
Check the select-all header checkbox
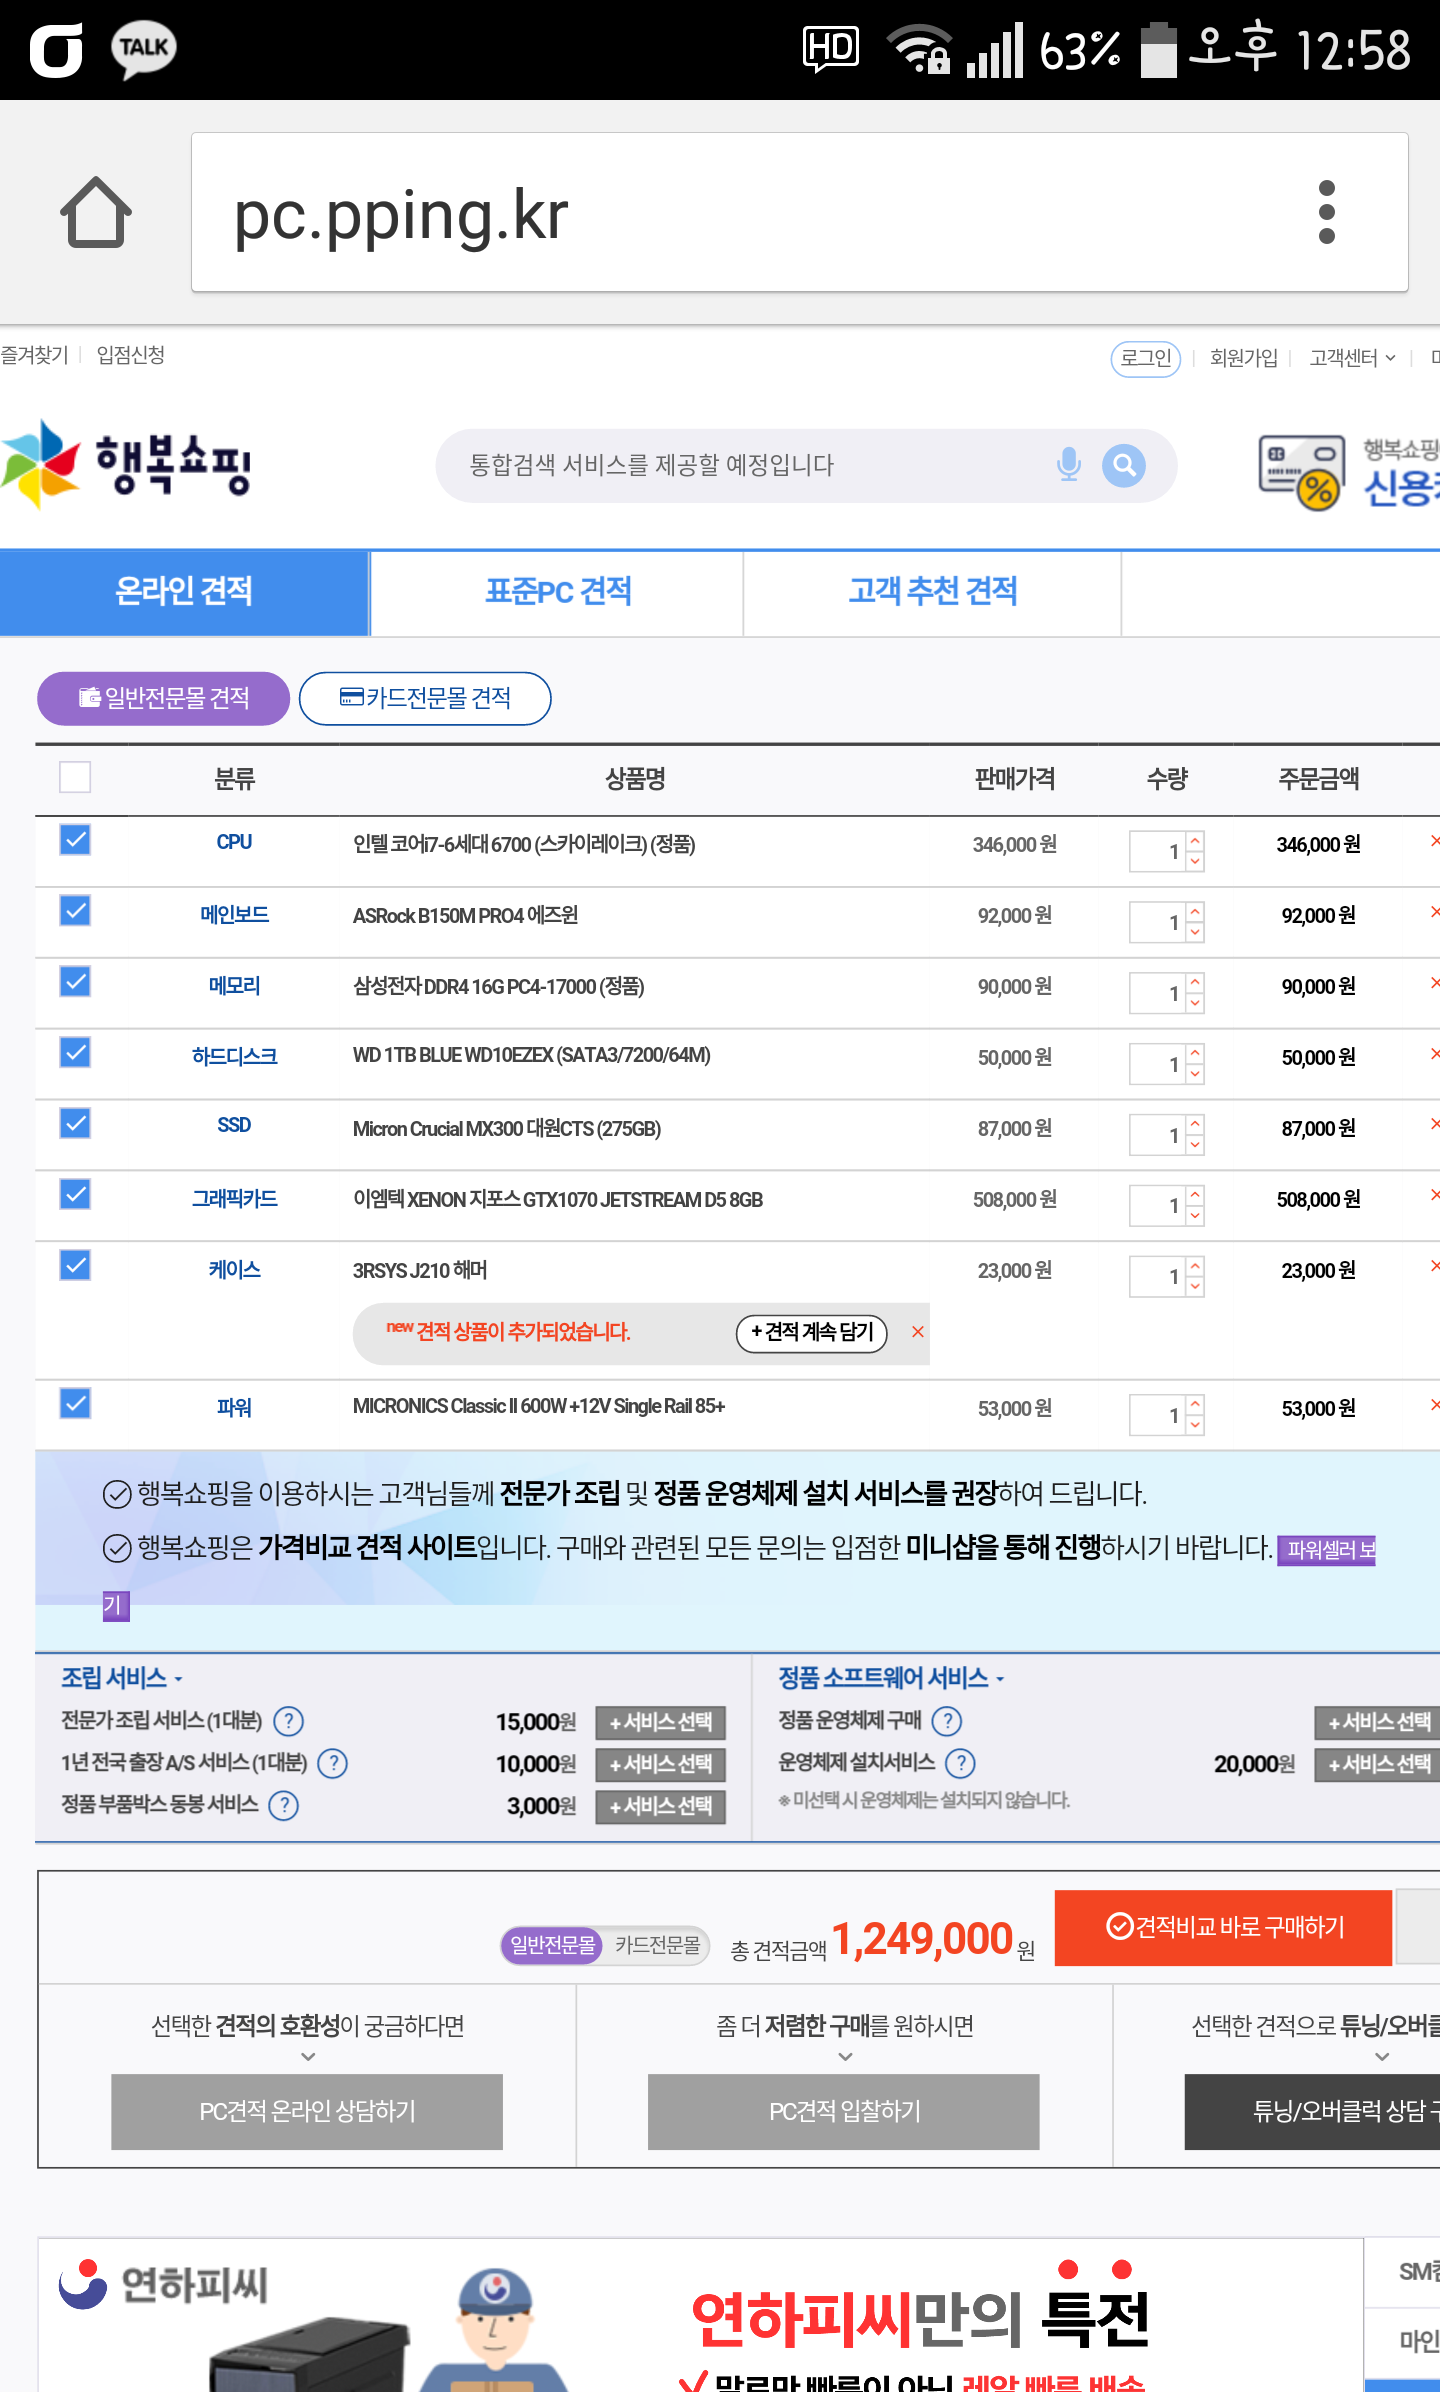point(75,777)
